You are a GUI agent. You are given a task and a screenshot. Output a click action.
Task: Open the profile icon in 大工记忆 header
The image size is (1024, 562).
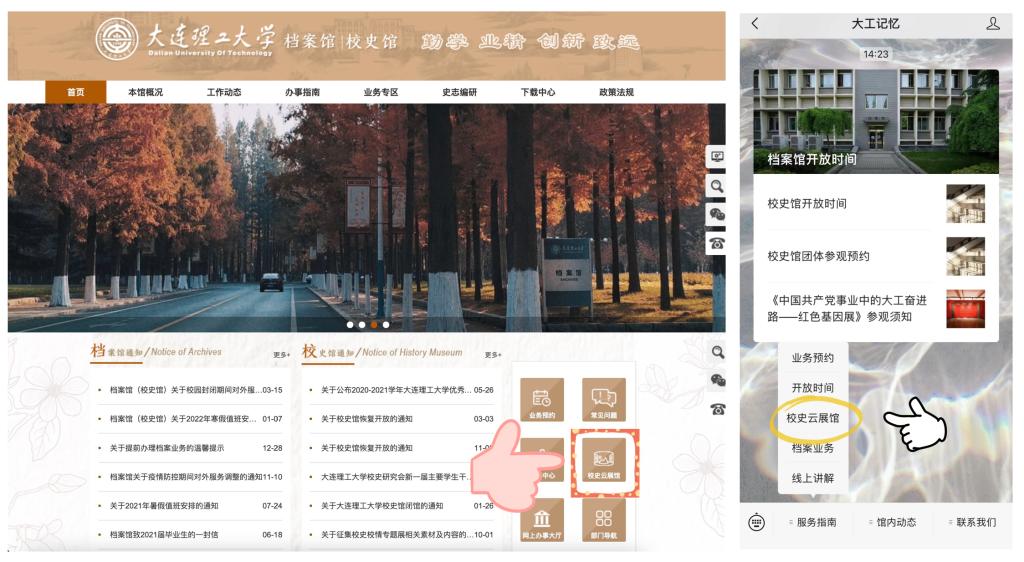click(992, 23)
